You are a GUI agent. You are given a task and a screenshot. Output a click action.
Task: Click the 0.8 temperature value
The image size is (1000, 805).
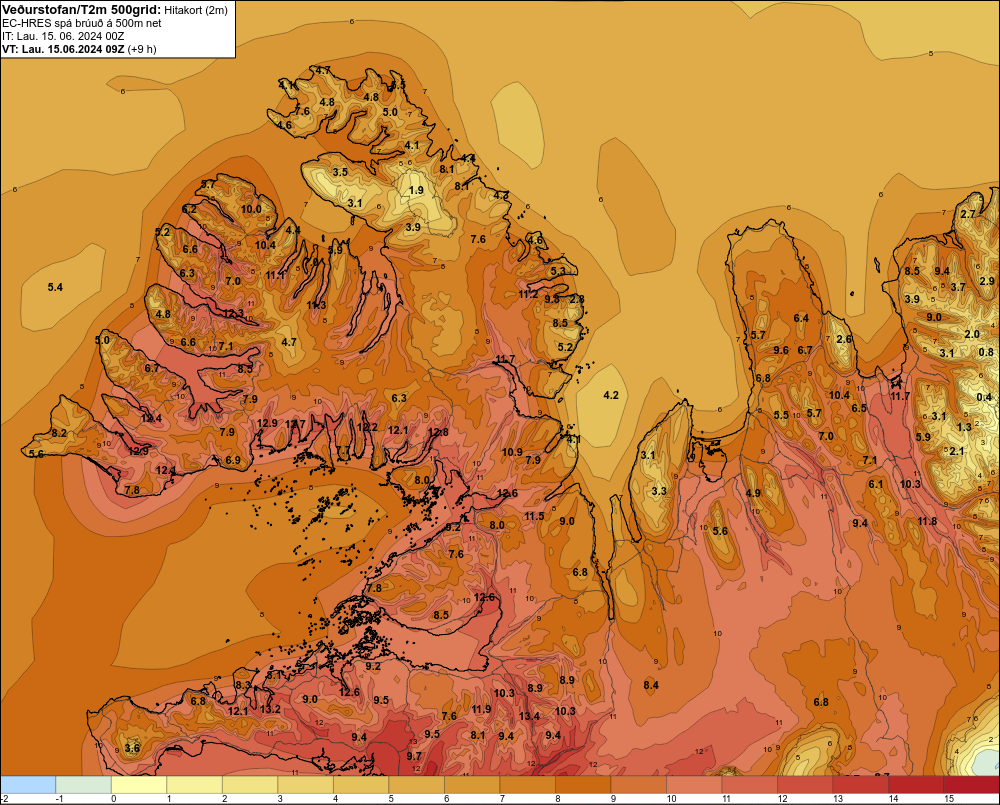click(x=986, y=352)
